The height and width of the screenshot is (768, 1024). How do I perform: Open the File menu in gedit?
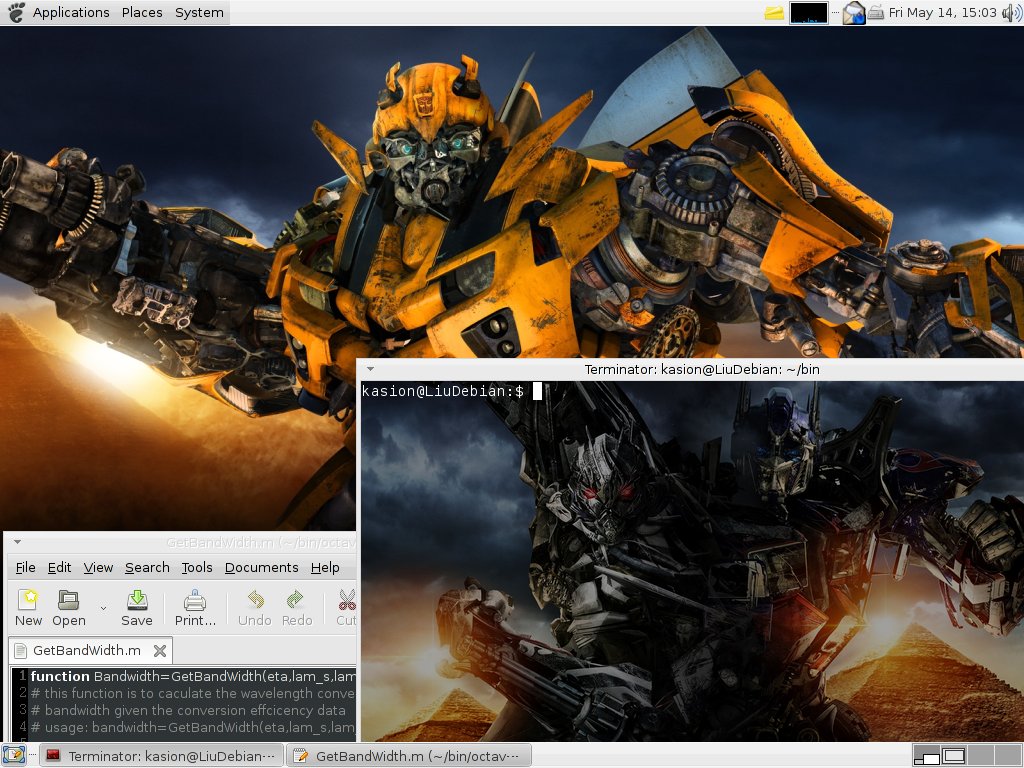point(25,568)
